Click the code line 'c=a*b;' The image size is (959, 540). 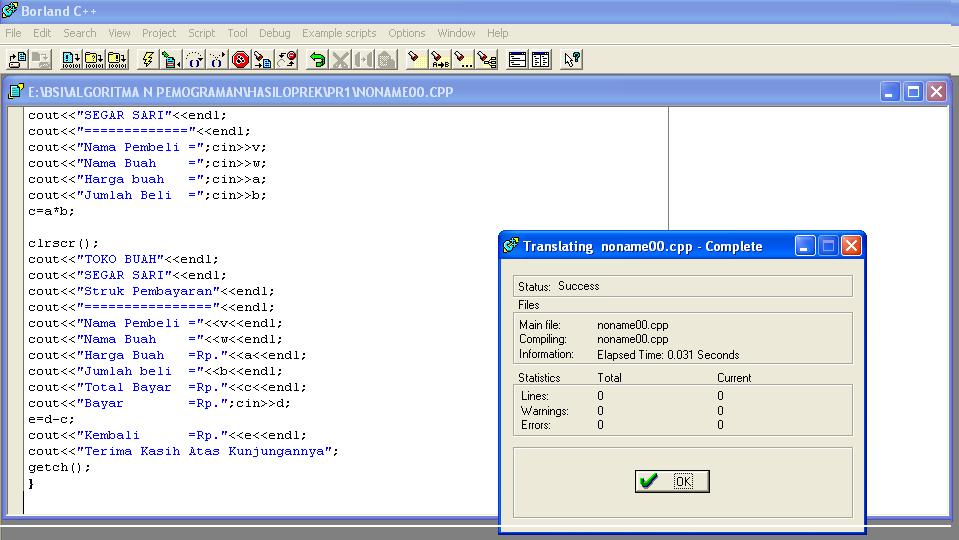click(x=51, y=211)
